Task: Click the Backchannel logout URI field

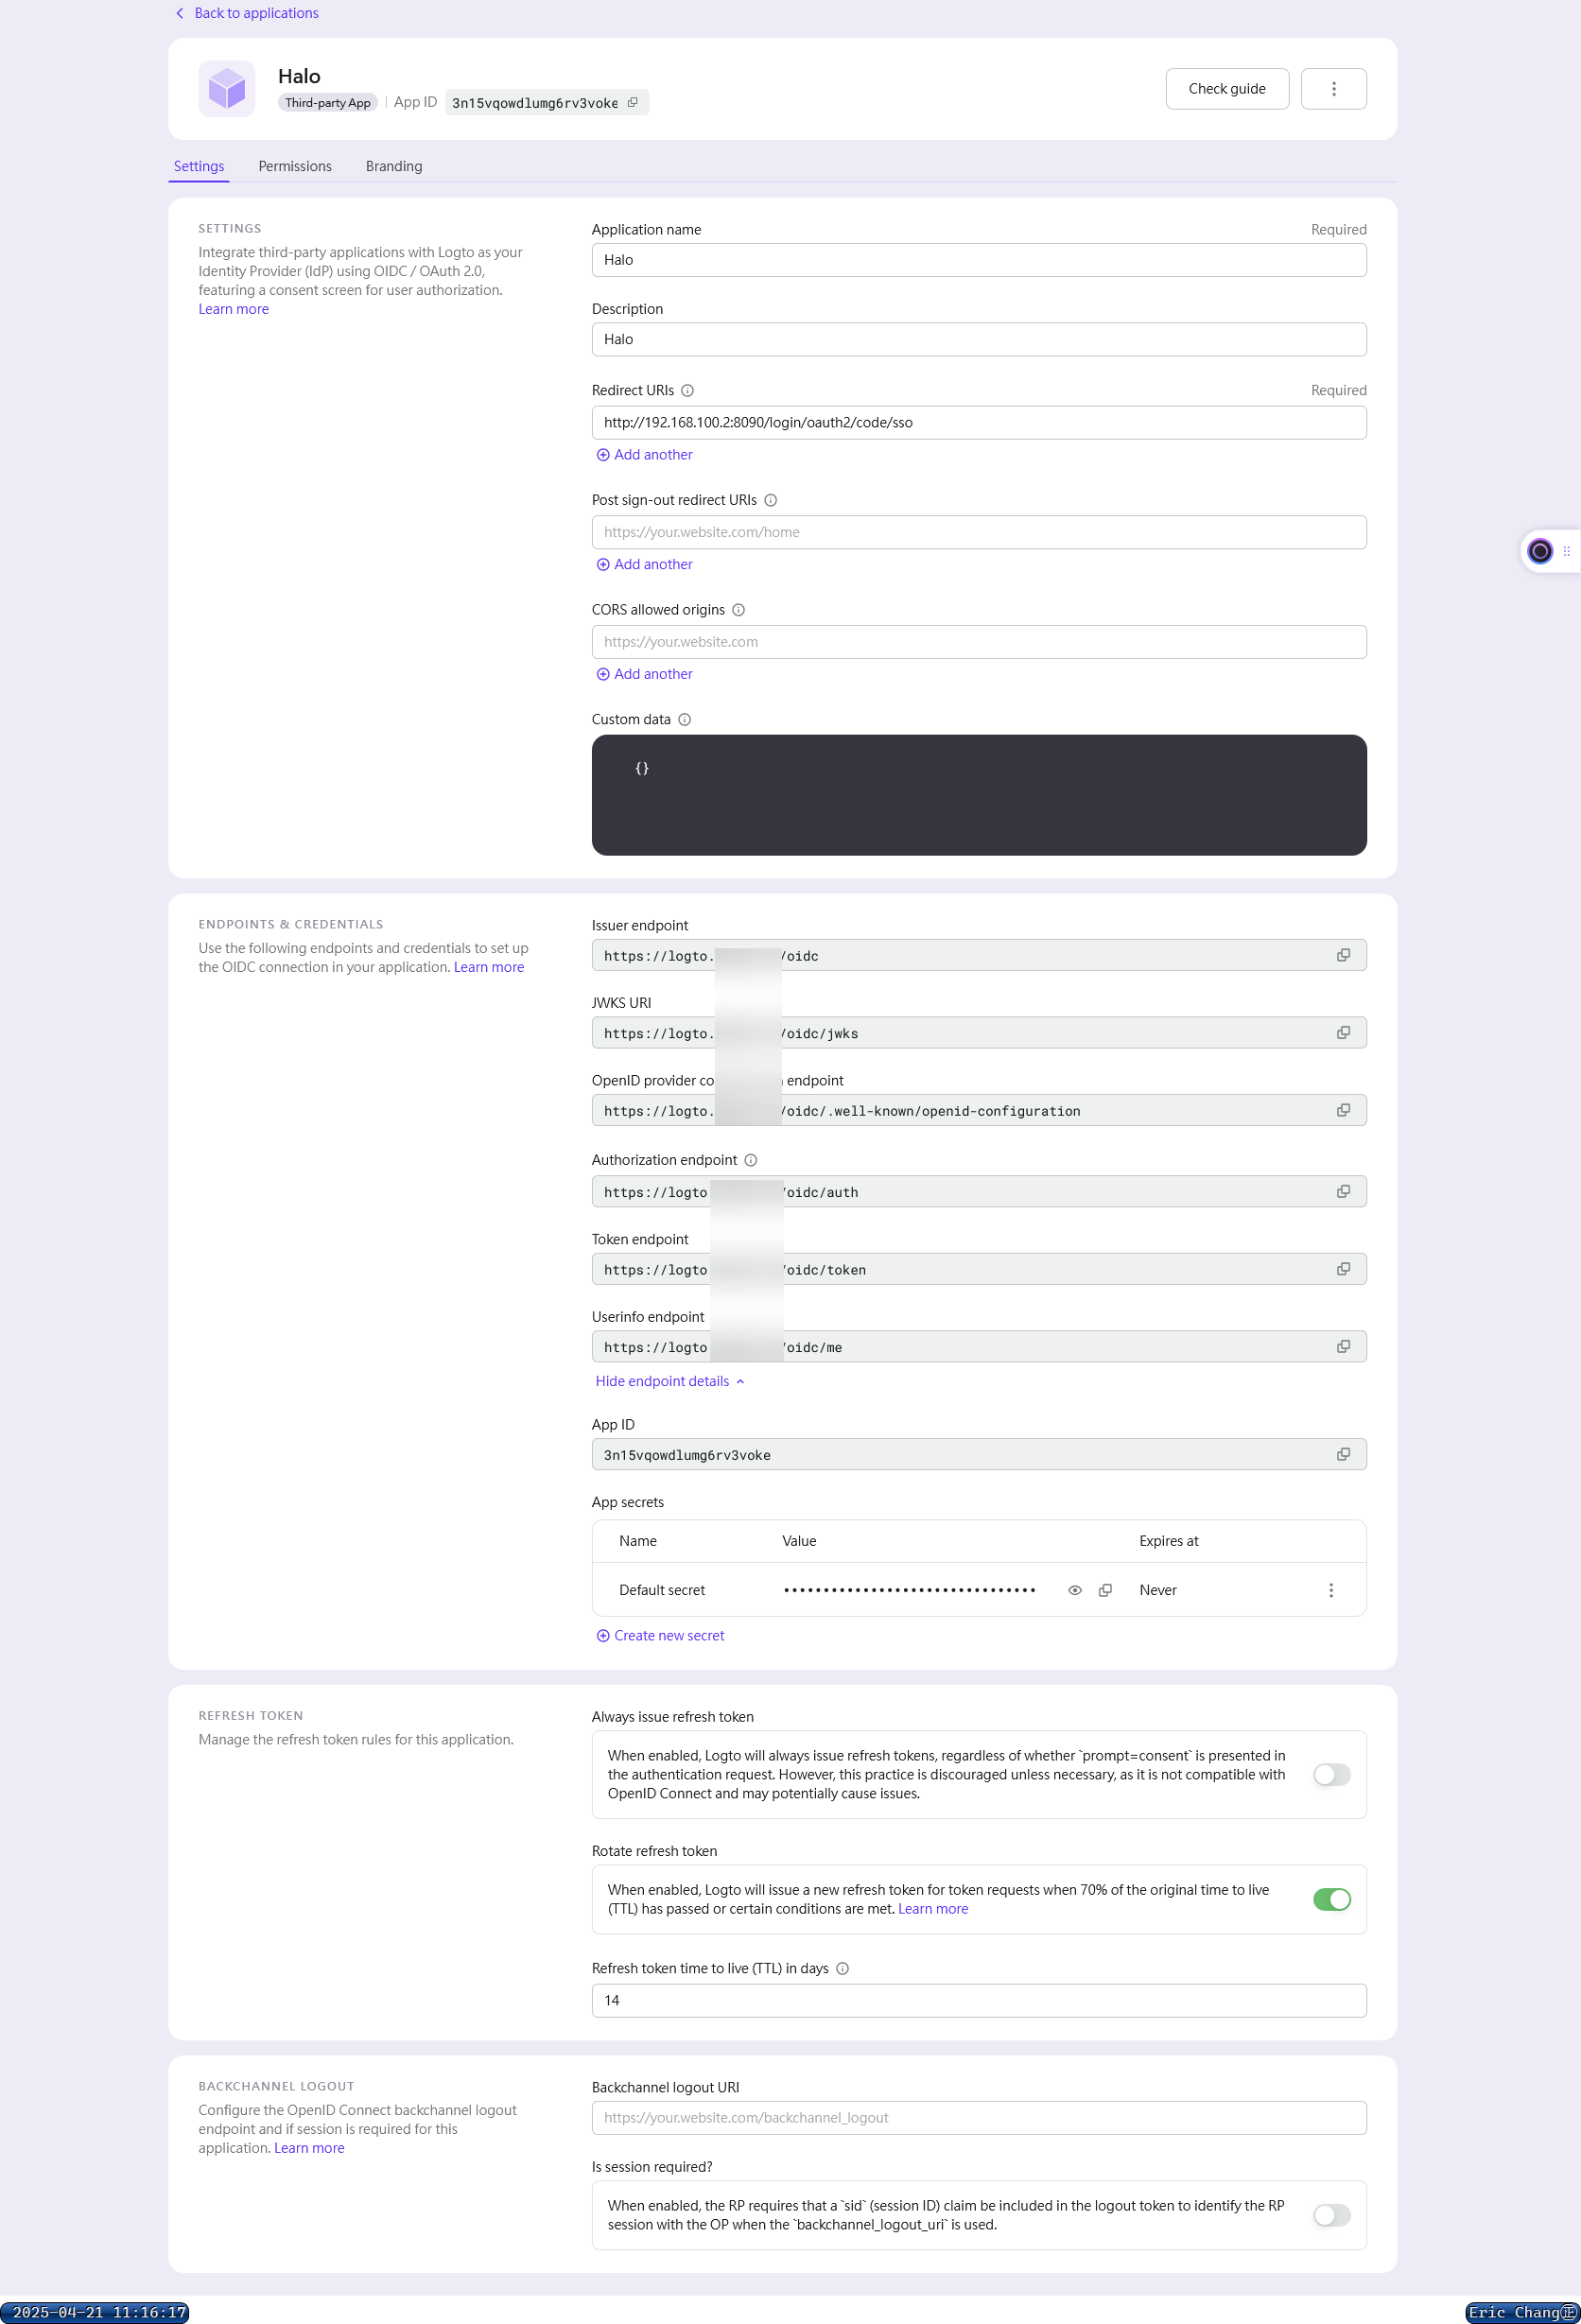Action: coord(978,2118)
